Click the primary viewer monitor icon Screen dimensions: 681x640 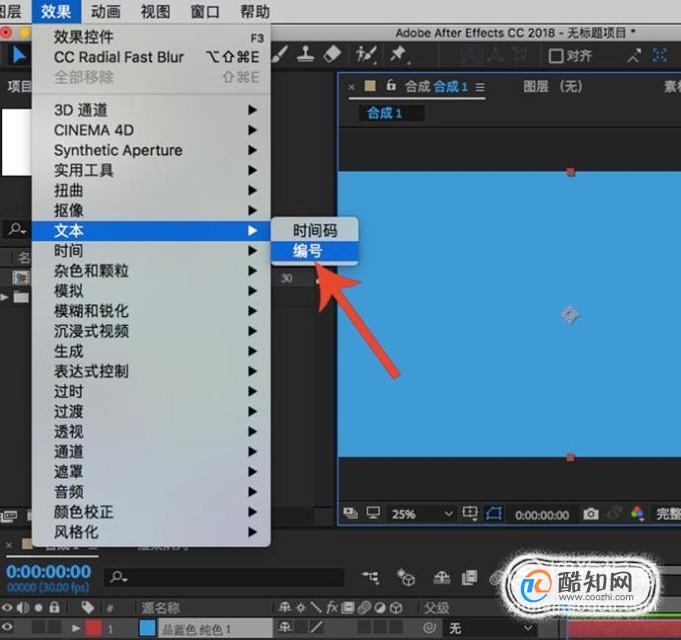[x=373, y=514]
